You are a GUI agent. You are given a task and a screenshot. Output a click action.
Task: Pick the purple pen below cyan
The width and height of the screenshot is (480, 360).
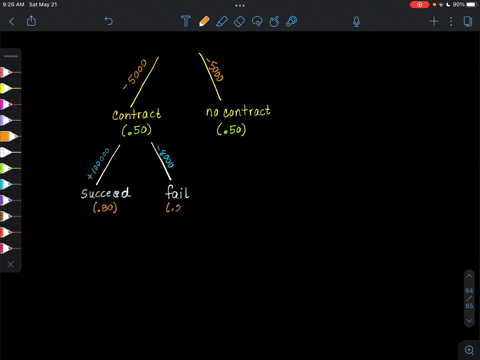coord(10,200)
